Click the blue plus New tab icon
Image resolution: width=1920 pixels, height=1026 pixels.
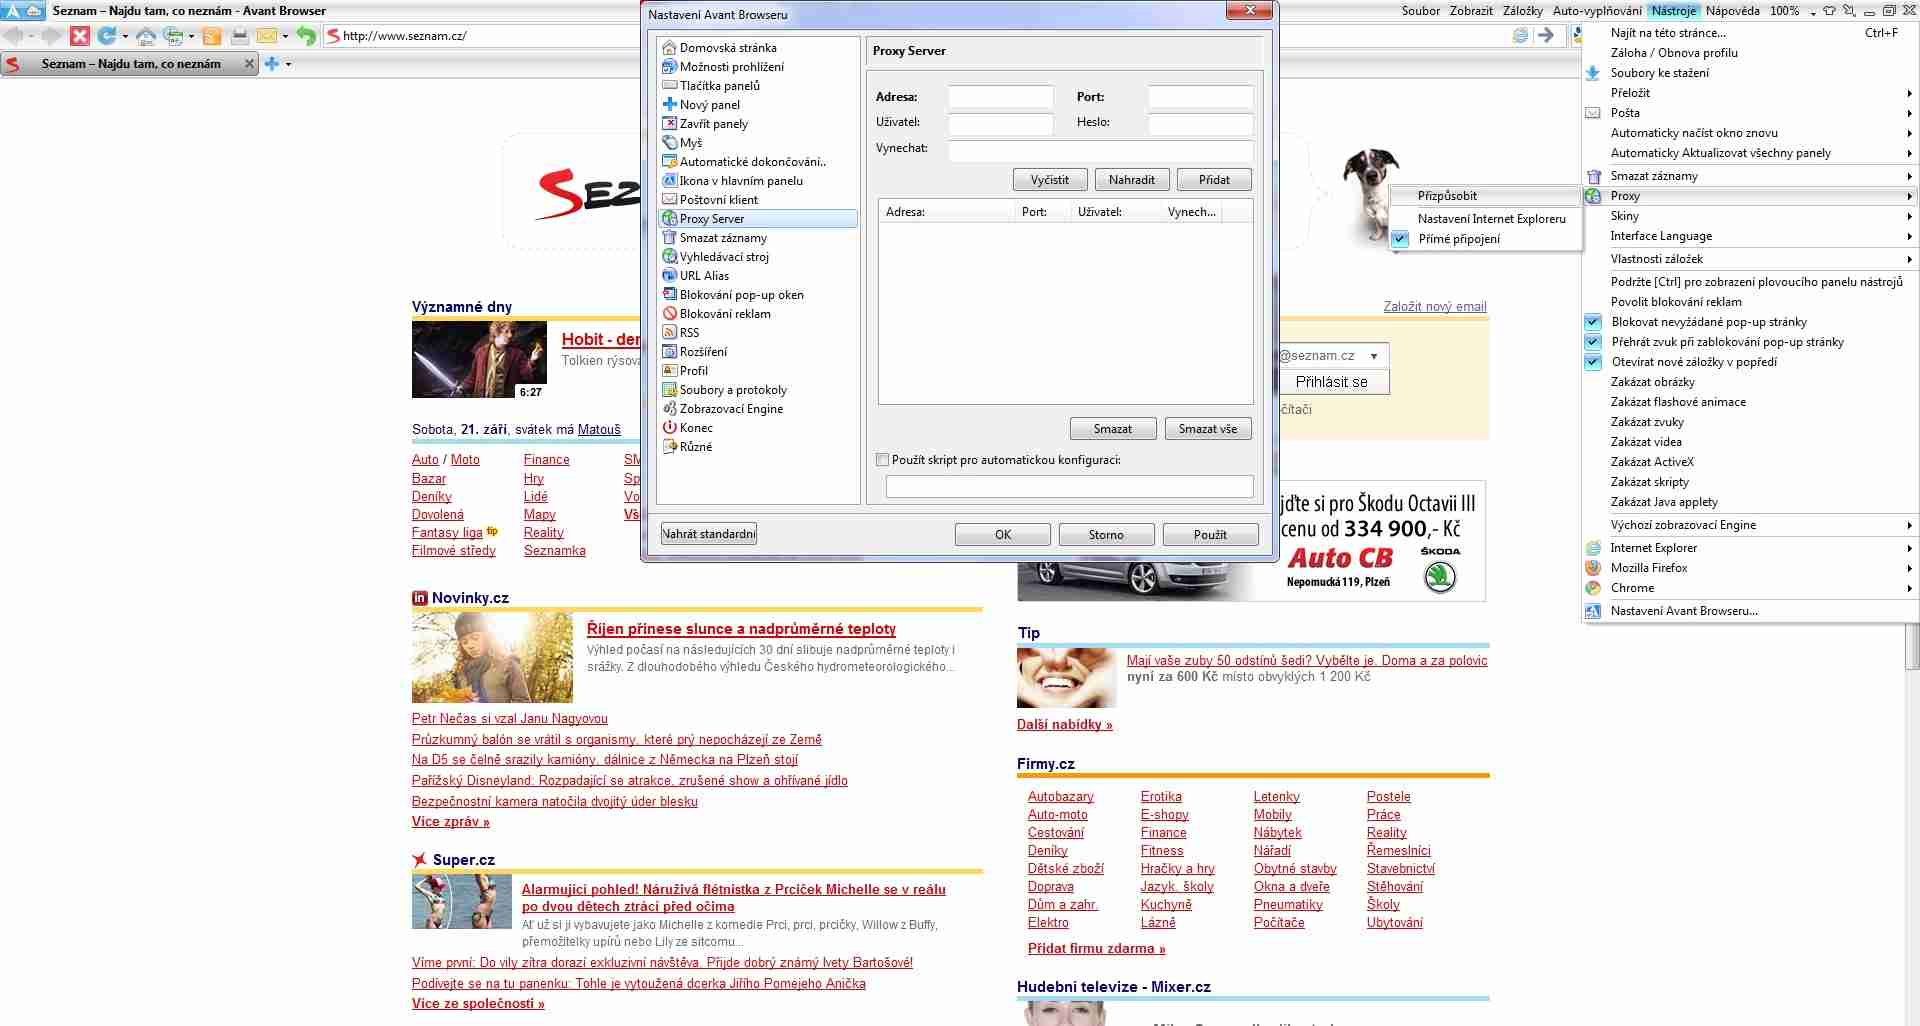[272, 64]
